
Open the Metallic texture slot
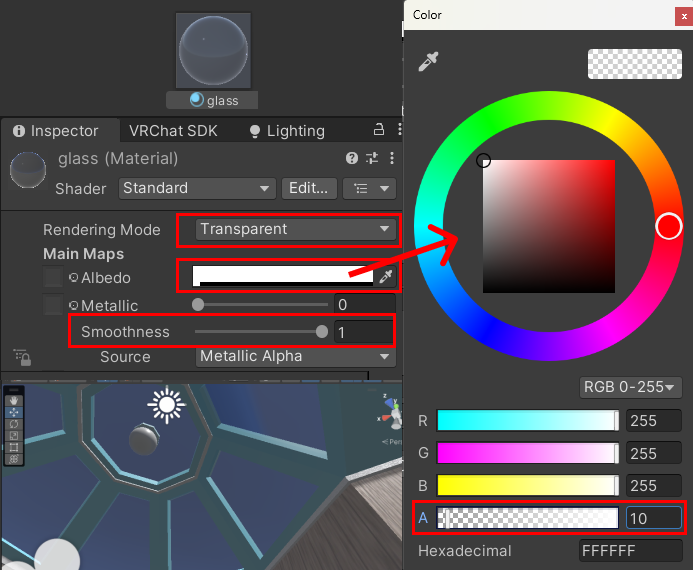pos(53,305)
